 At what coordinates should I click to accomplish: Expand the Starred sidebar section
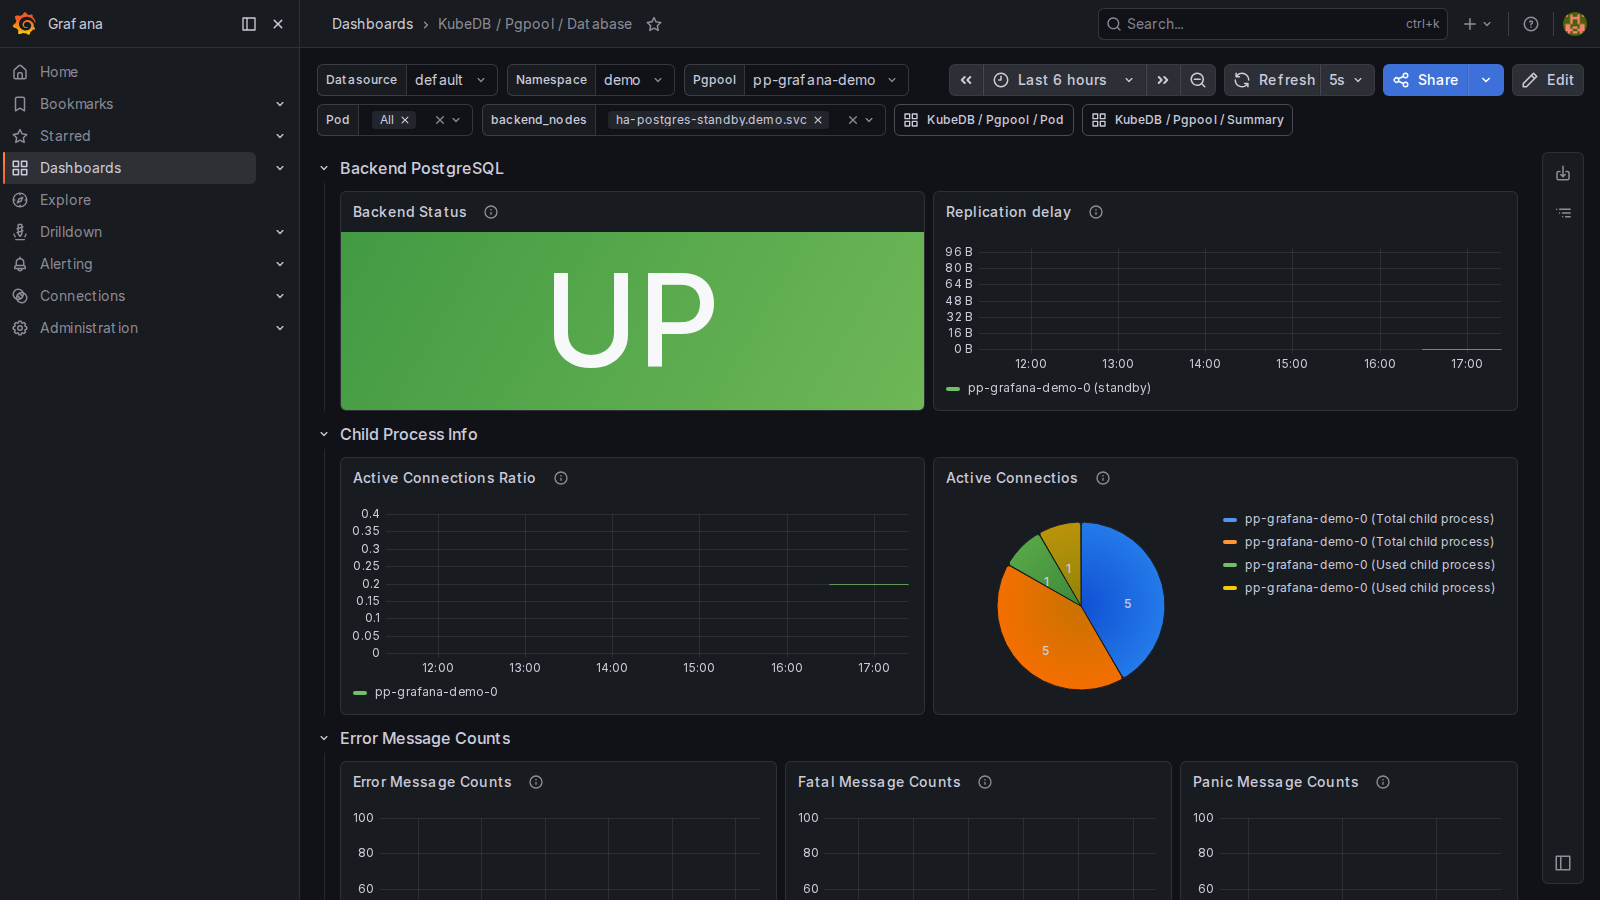280,136
